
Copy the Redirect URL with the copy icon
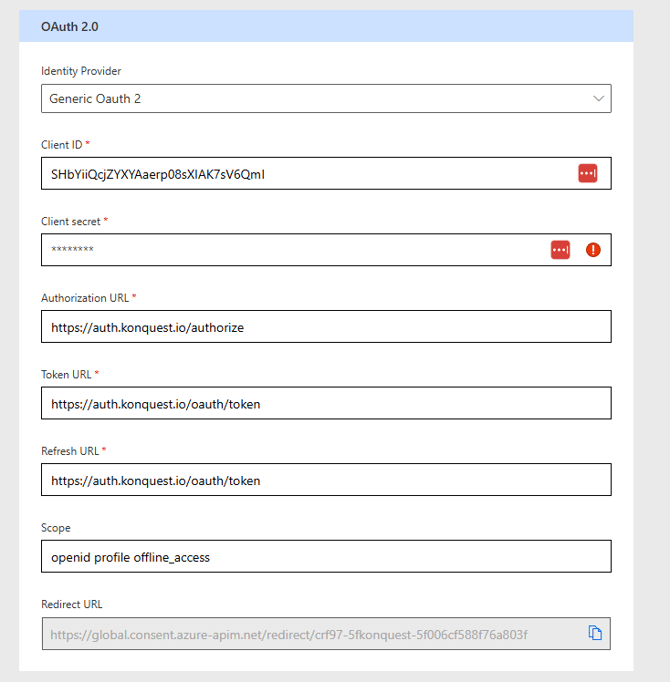click(x=595, y=632)
